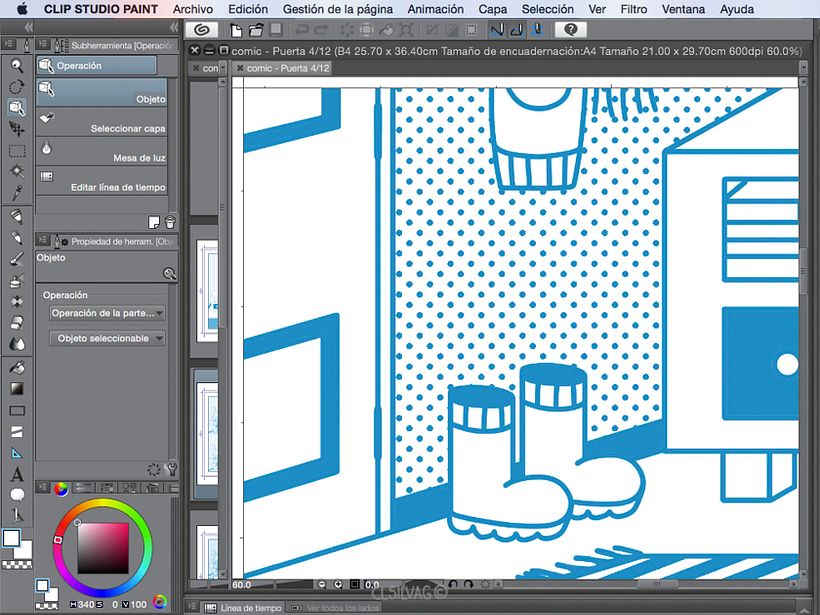Select the Zoom magnifier tool
This screenshot has width=820, height=615.
[16, 65]
